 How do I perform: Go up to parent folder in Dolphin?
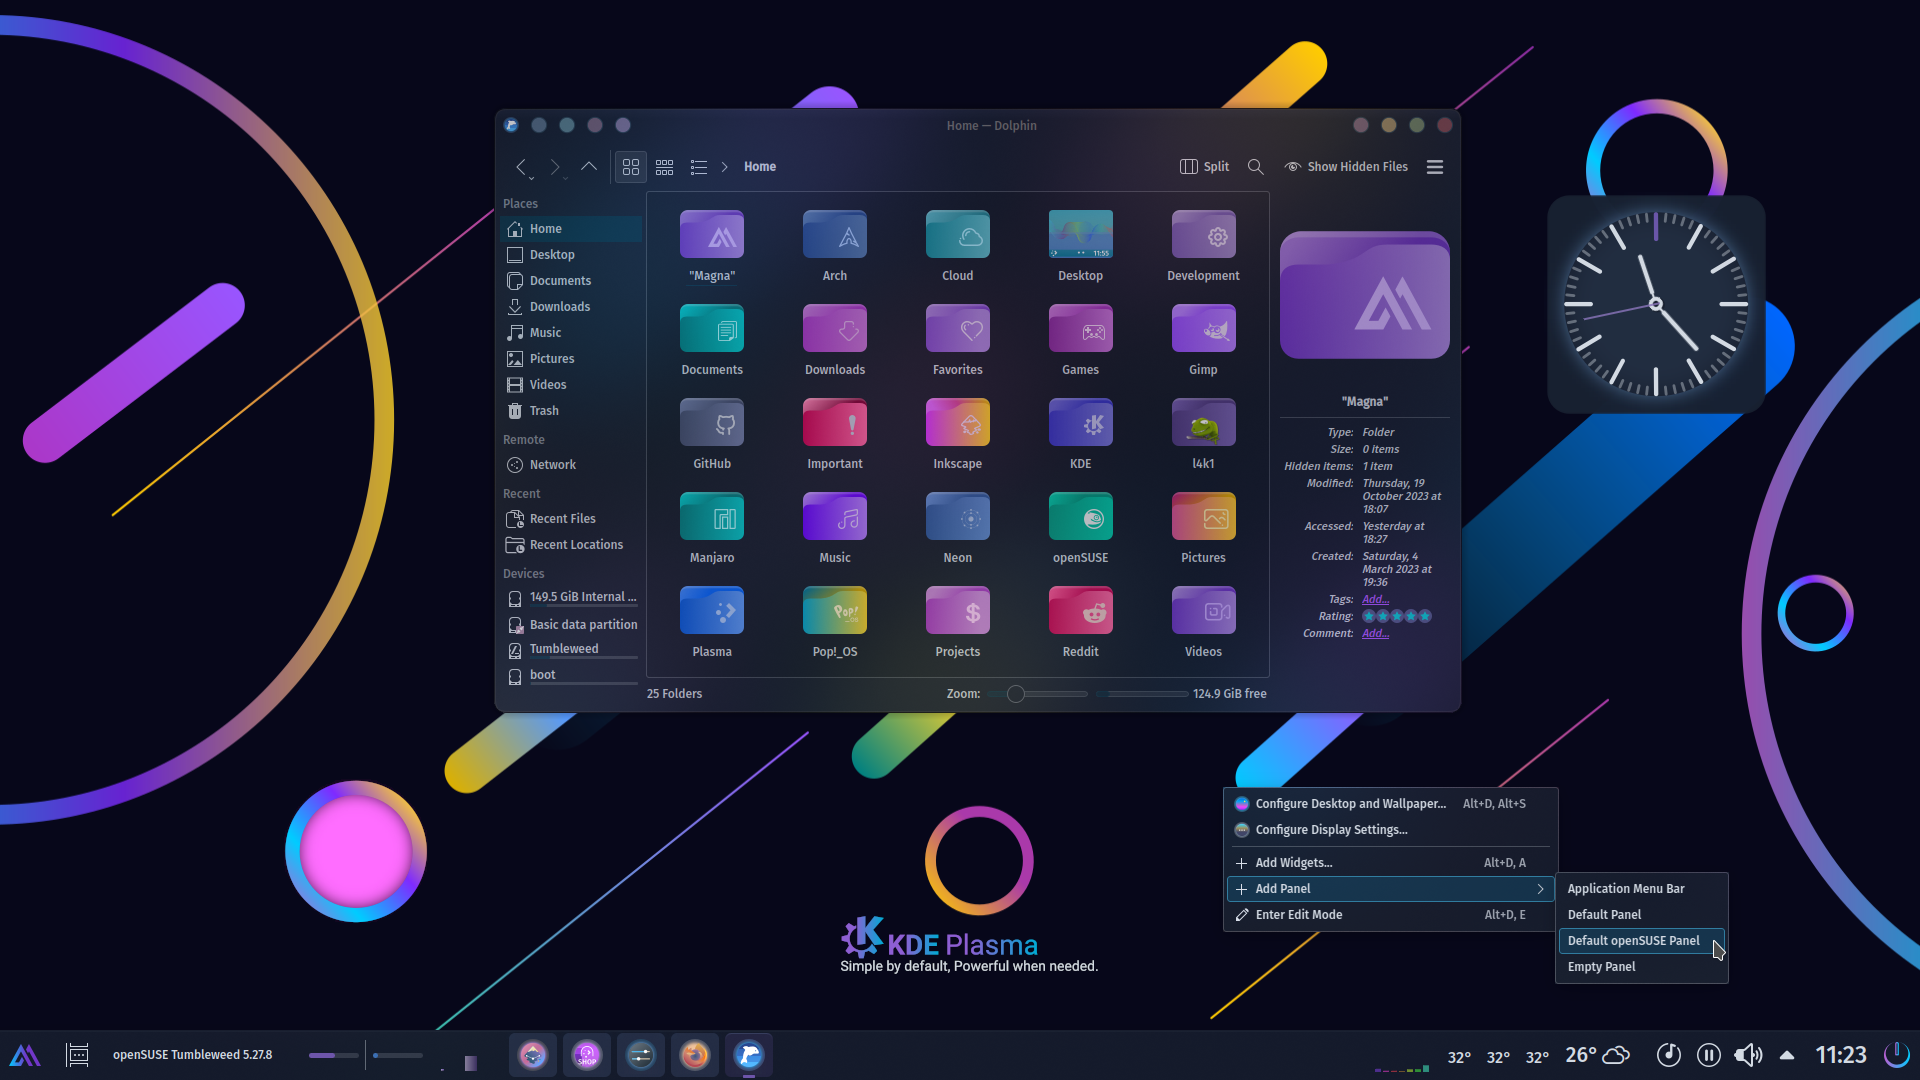point(589,167)
